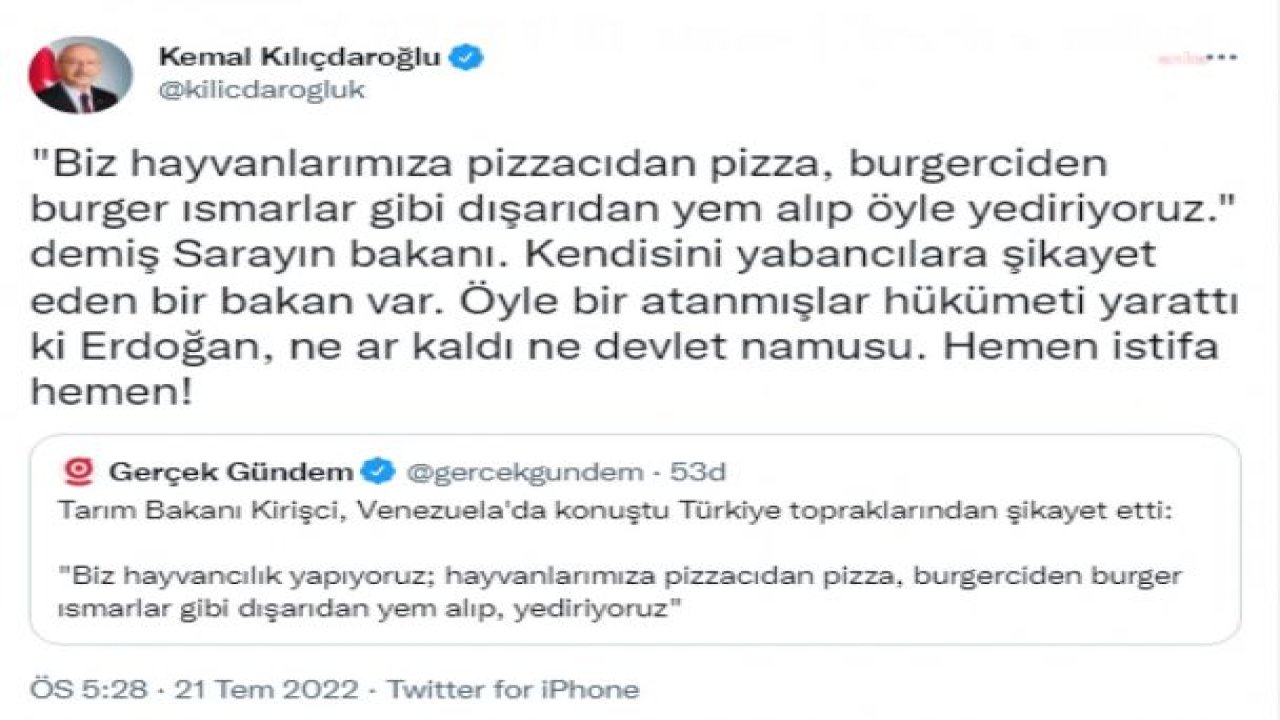Click the final word 'hemen!' in tweet
The image size is (1280, 720).
tap(110, 393)
